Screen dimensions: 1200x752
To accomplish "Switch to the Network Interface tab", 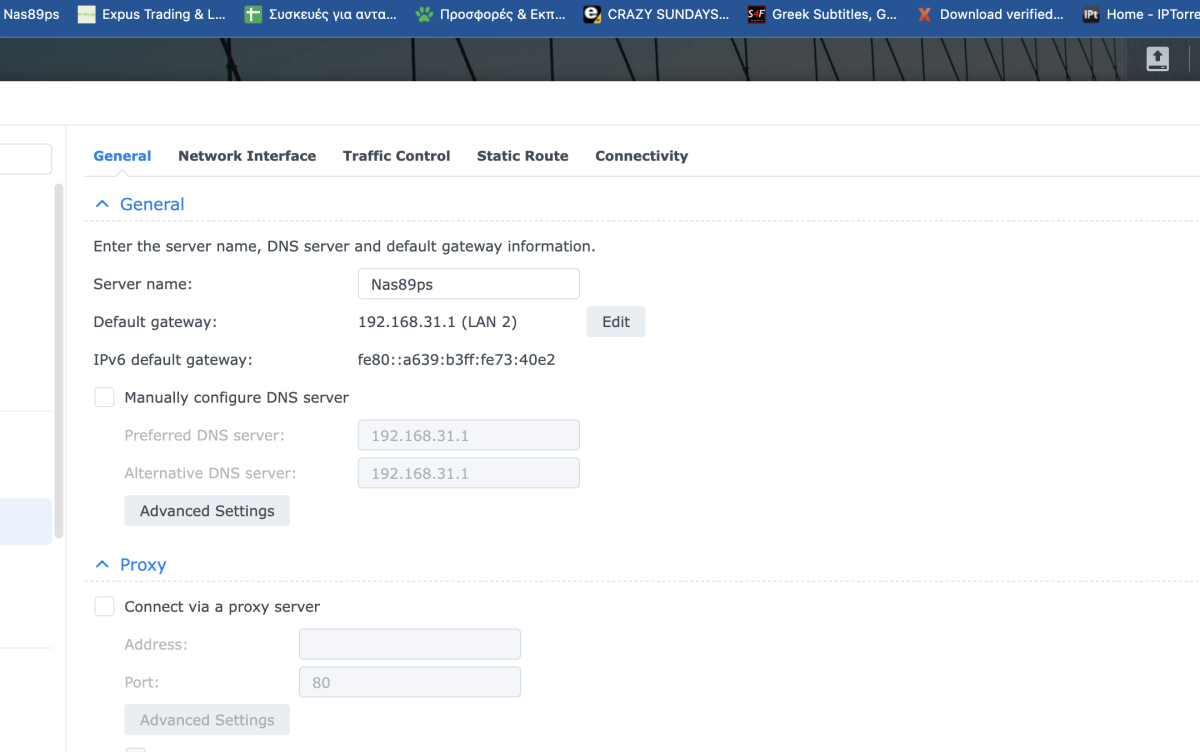I will [x=247, y=156].
